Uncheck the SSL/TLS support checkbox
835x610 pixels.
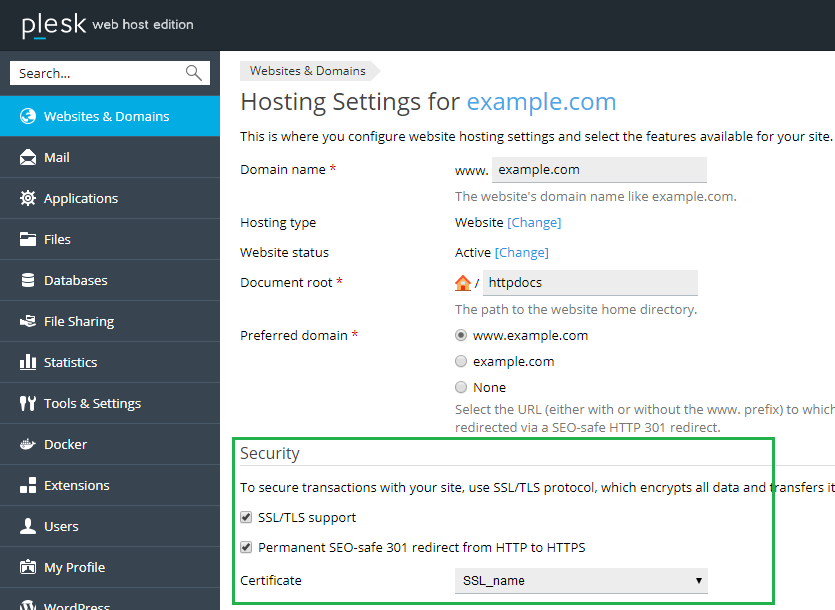click(246, 518)
